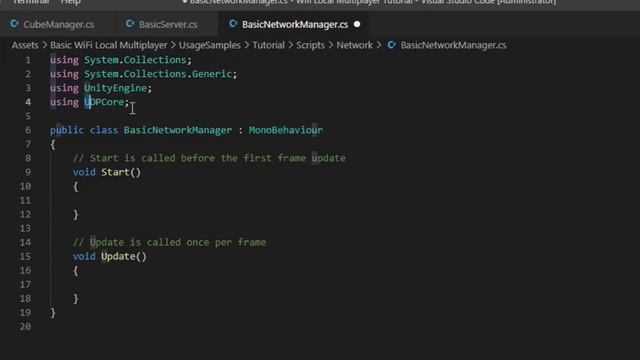Click the closing brace on line 19
The width and height of the screenshot is (640, 360).
tap(53, 313)
